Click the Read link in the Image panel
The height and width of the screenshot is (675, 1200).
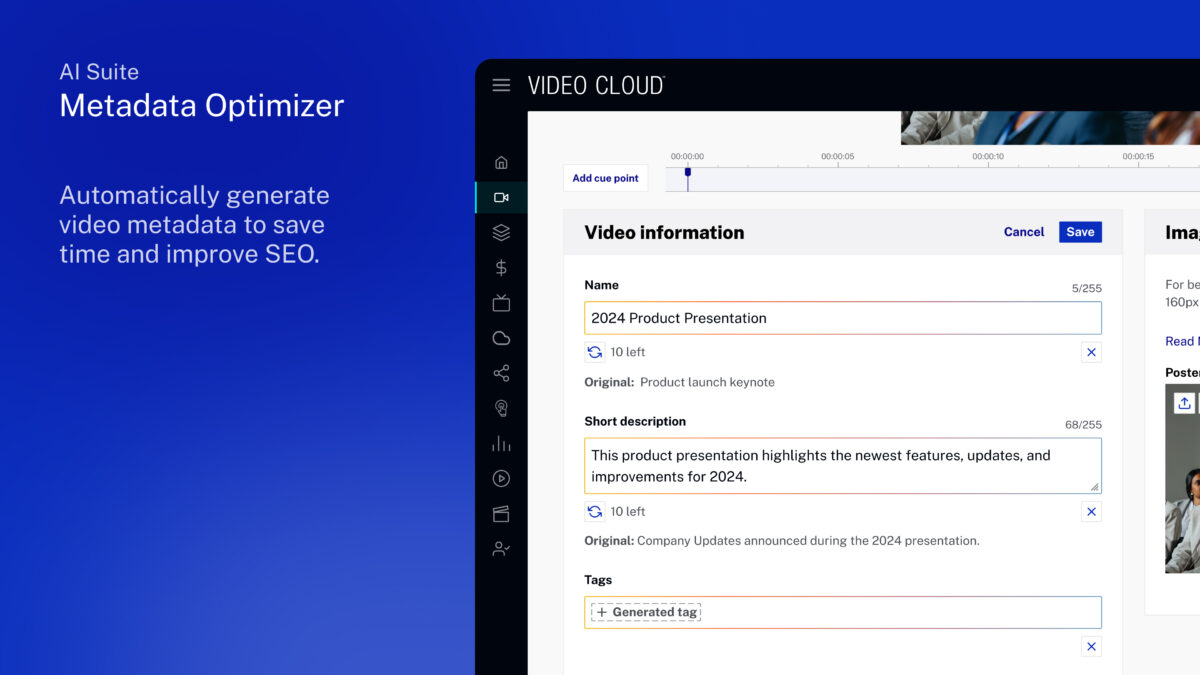[1179, 341]
